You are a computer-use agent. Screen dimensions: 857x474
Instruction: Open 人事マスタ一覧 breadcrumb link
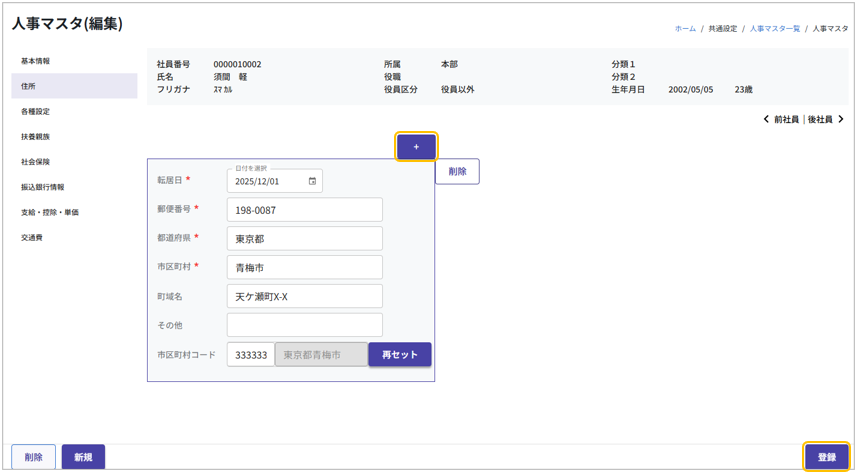pos(775,29)
